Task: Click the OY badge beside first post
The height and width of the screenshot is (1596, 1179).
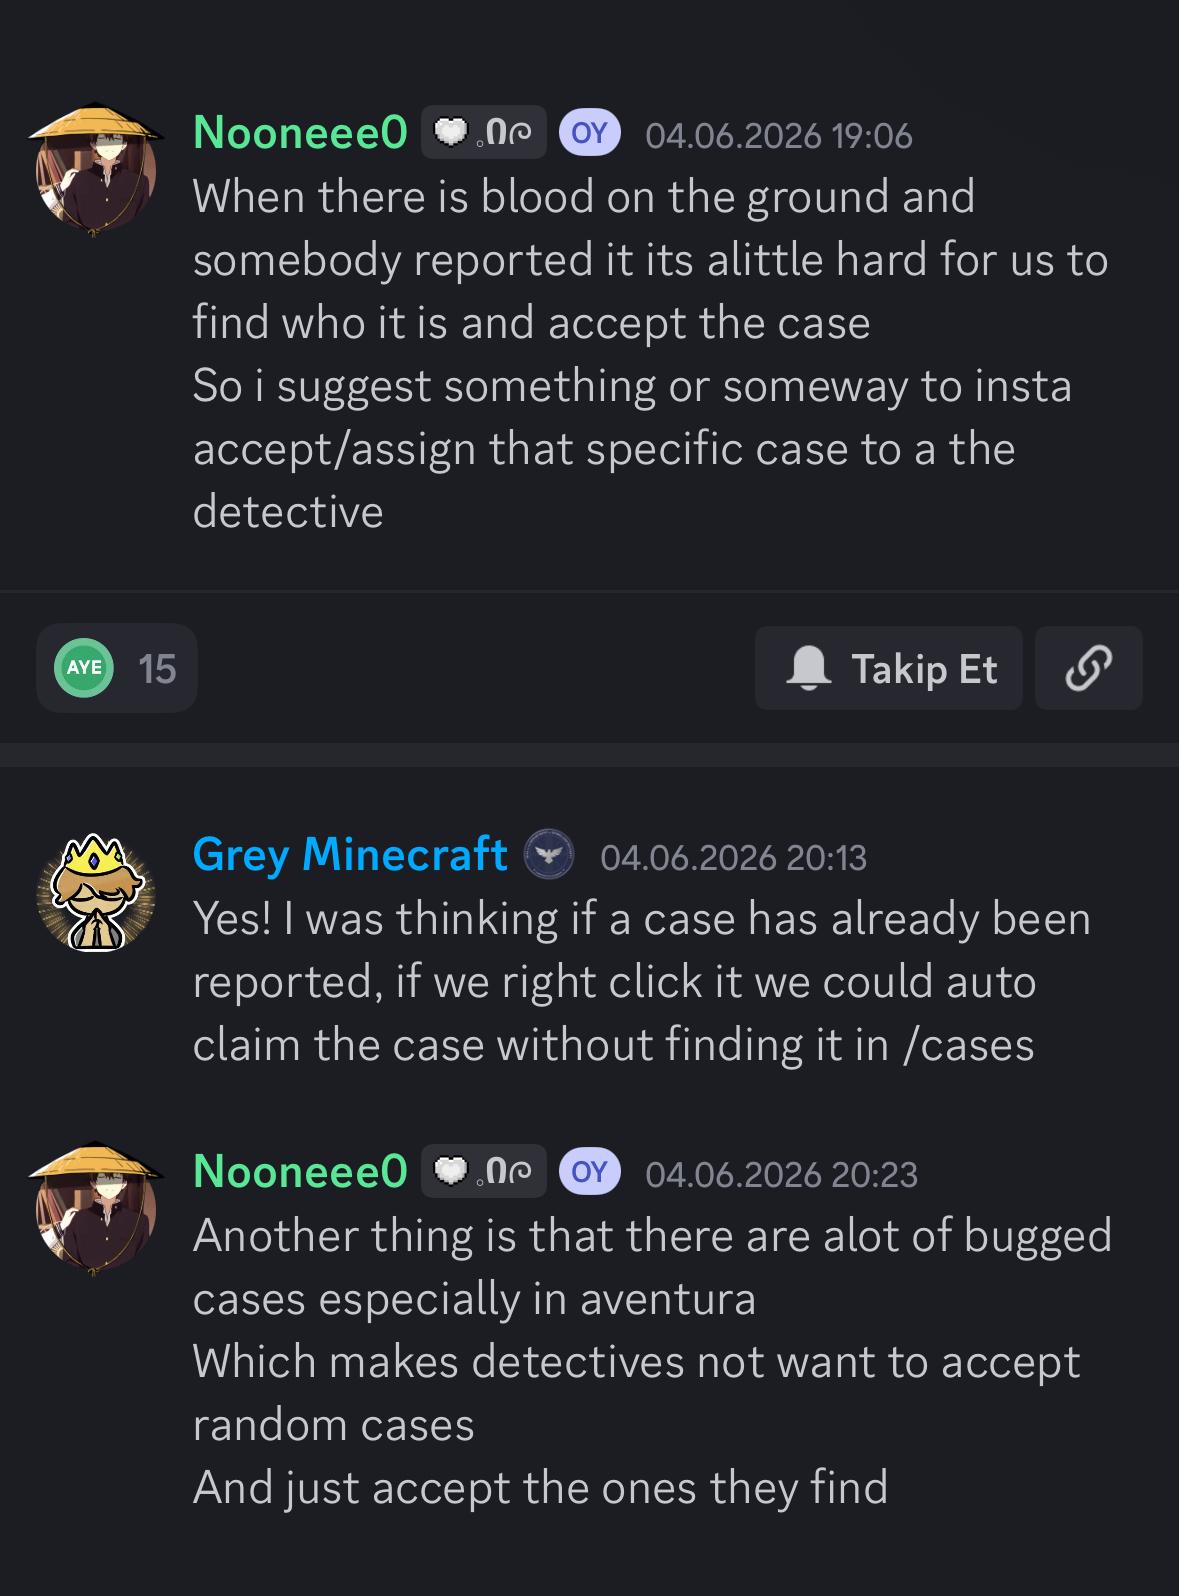Action: pos(590,133)
